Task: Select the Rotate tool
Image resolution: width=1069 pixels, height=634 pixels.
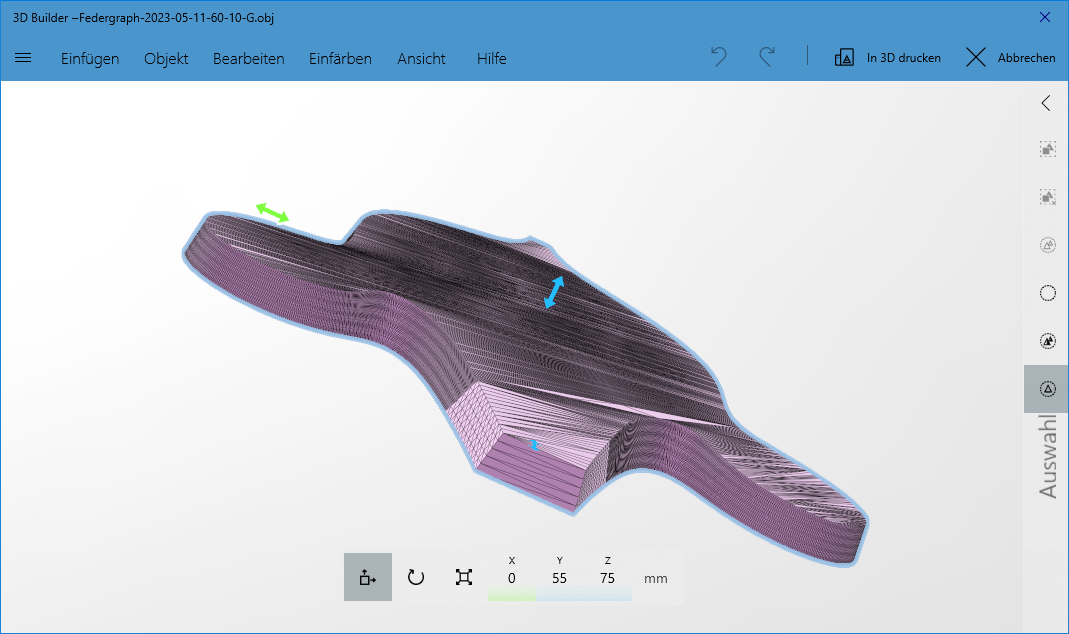Action: pyautogui.click(x=416, y=577)
